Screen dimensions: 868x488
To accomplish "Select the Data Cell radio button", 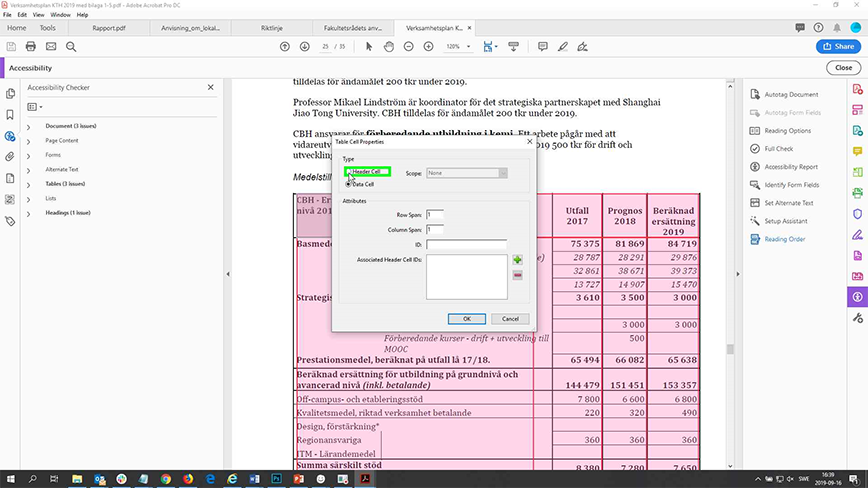I will (x=348, y=184).
